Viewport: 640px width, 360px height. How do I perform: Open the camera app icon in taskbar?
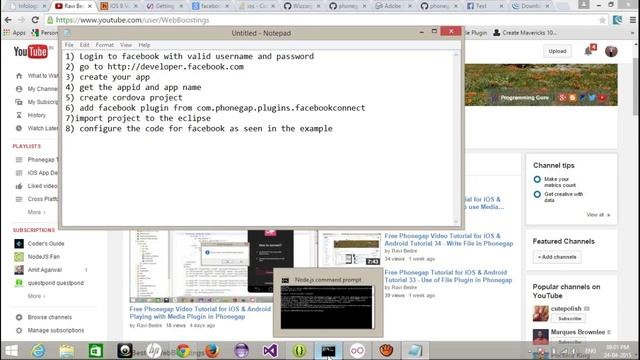point(125,351)
